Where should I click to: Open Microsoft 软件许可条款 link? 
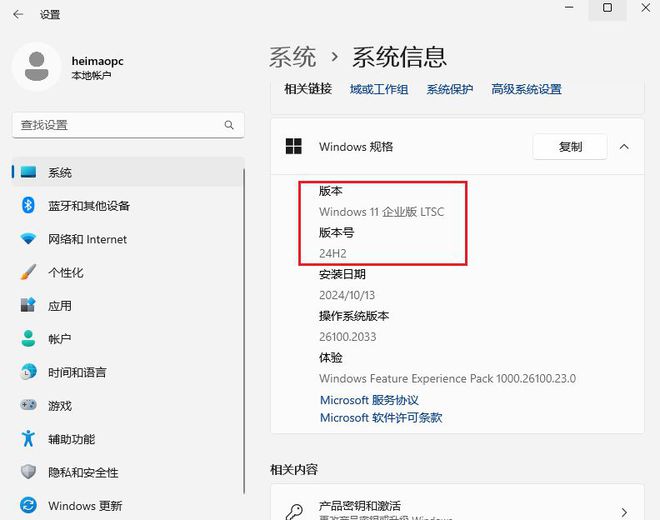click(x=381, y=417)
